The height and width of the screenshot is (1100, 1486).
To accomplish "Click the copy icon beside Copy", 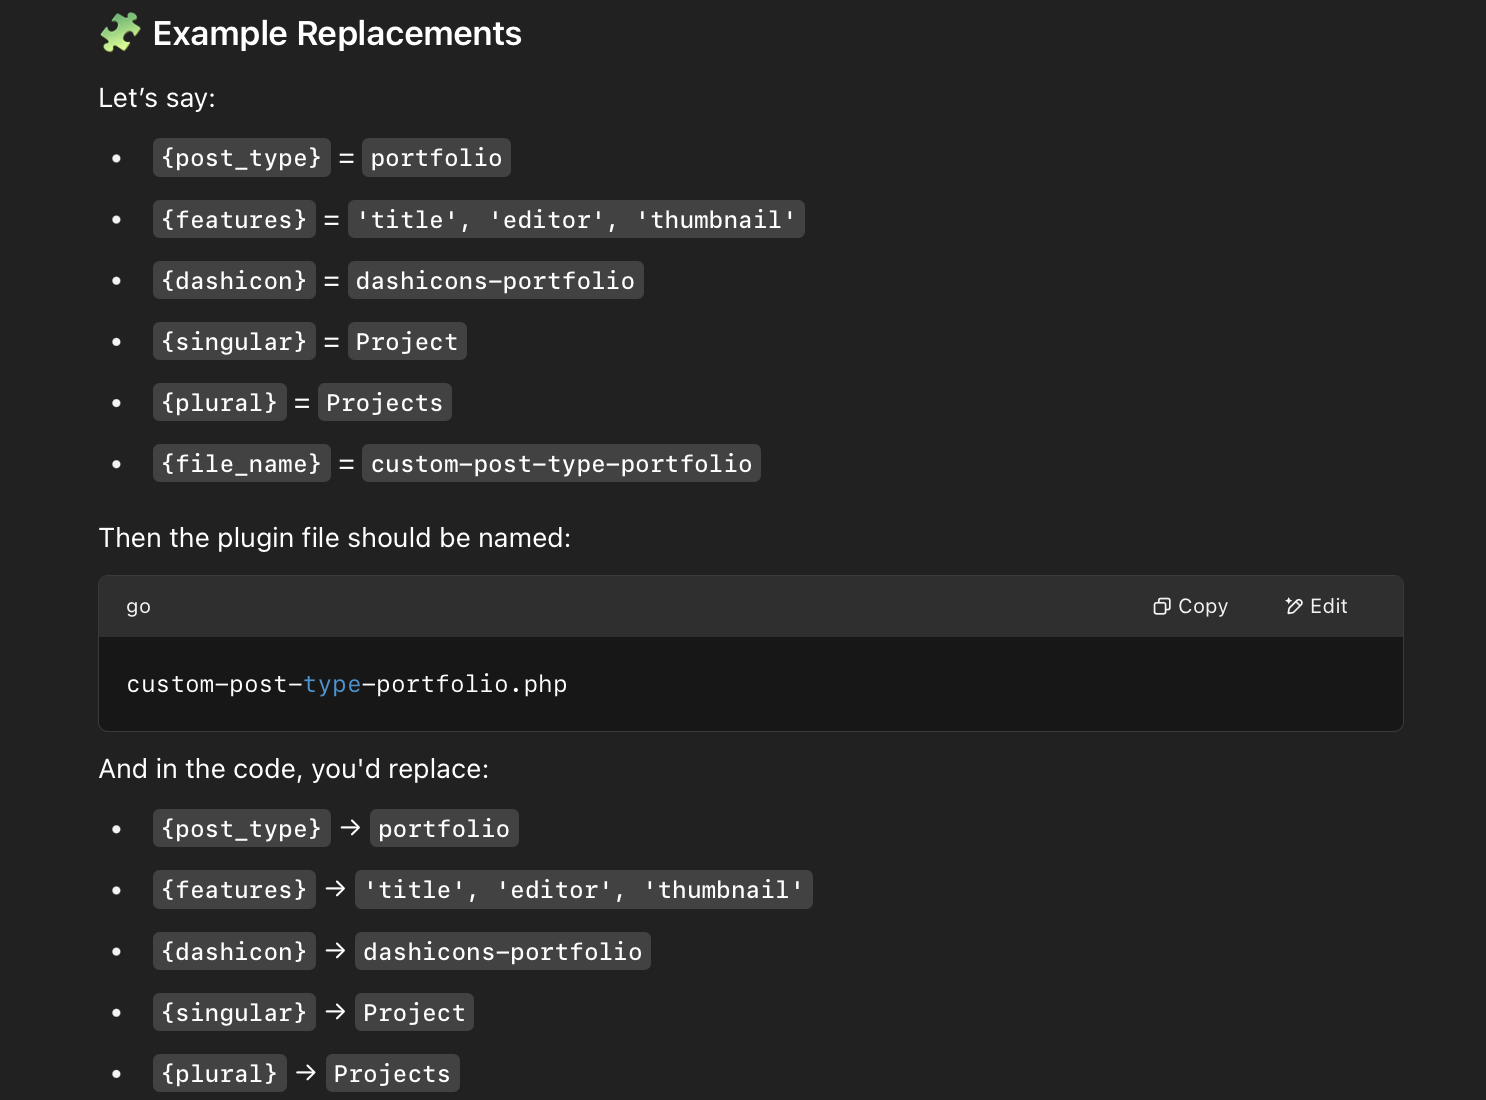I will (1161, 606).
